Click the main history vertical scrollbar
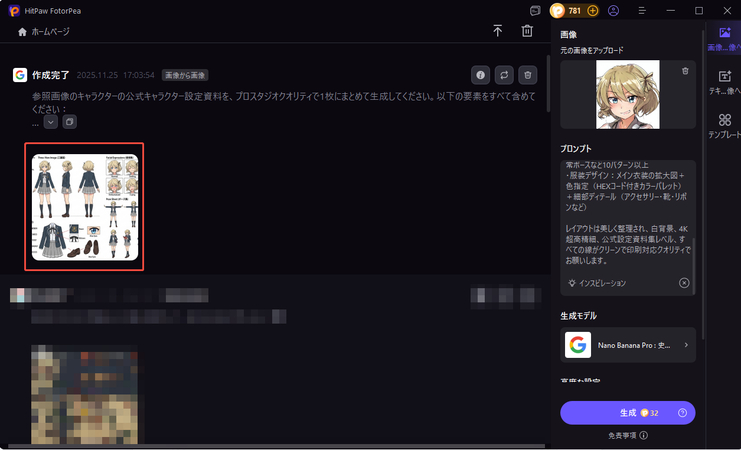This screenshot has width=741, height=450. (x=548, y=83)
